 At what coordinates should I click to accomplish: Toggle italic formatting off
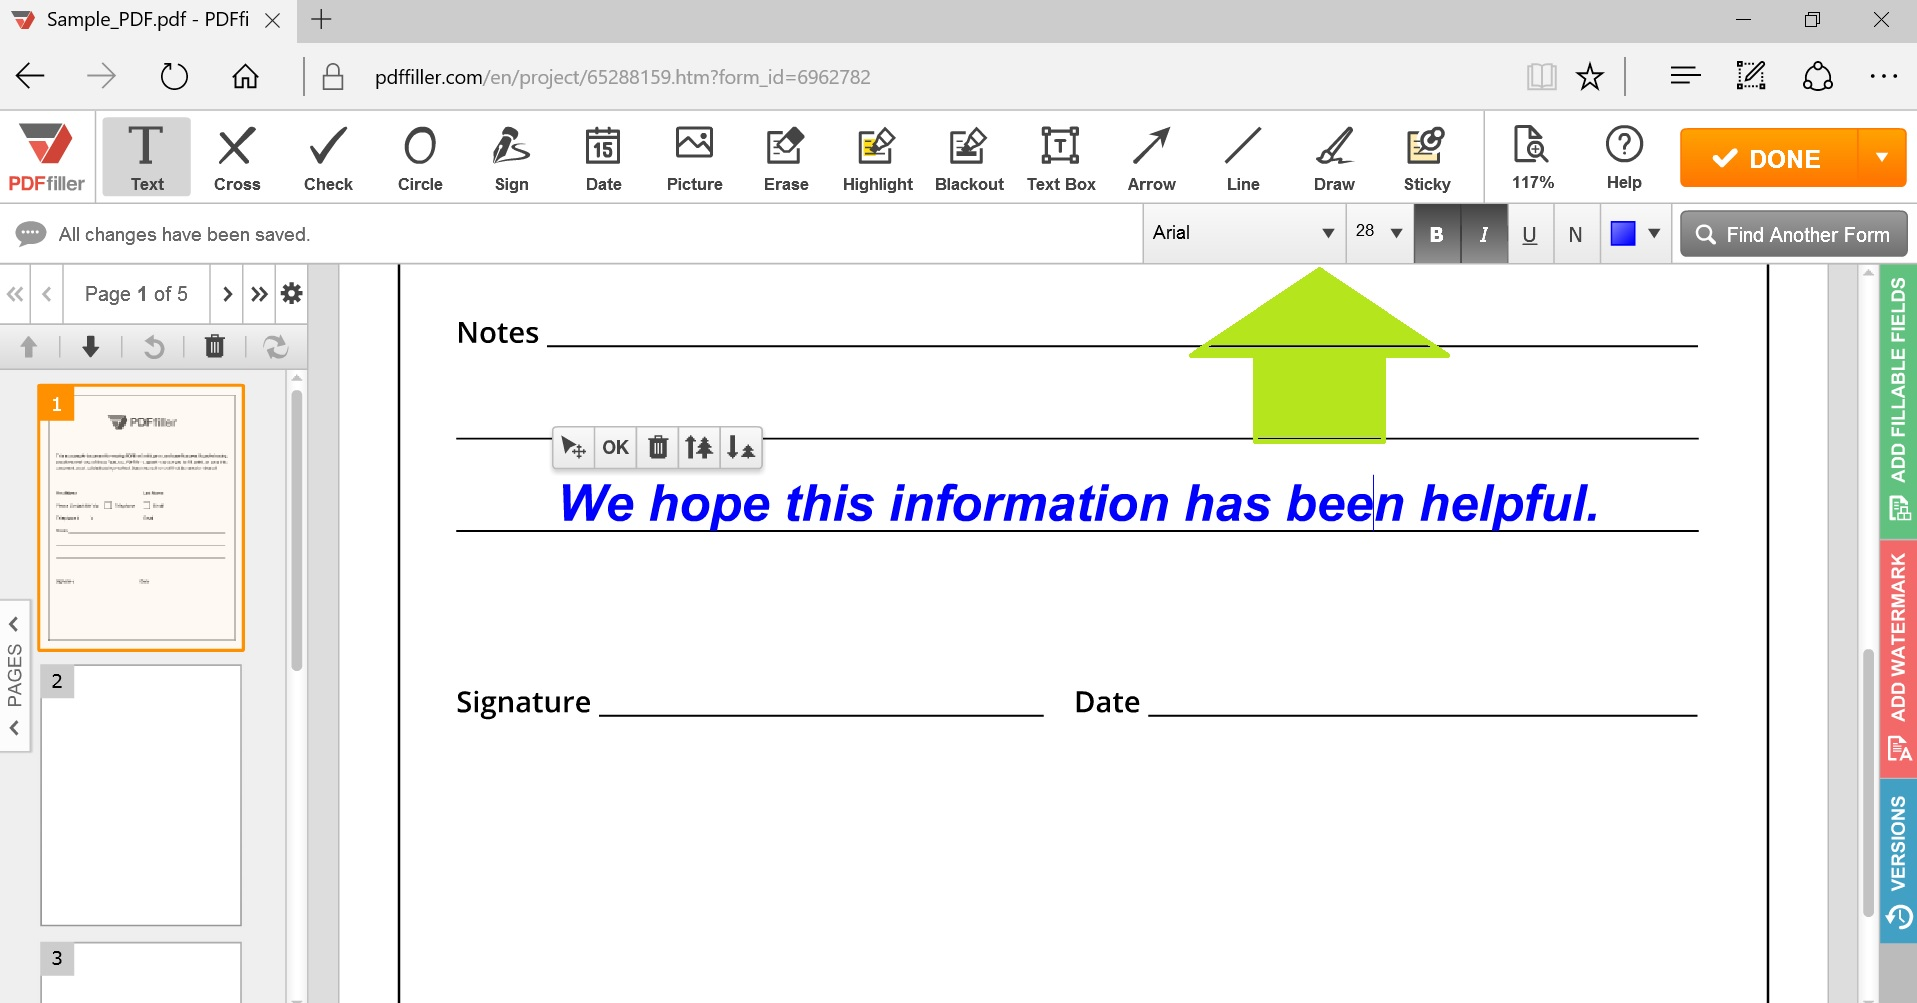[x=1483, y=233]
